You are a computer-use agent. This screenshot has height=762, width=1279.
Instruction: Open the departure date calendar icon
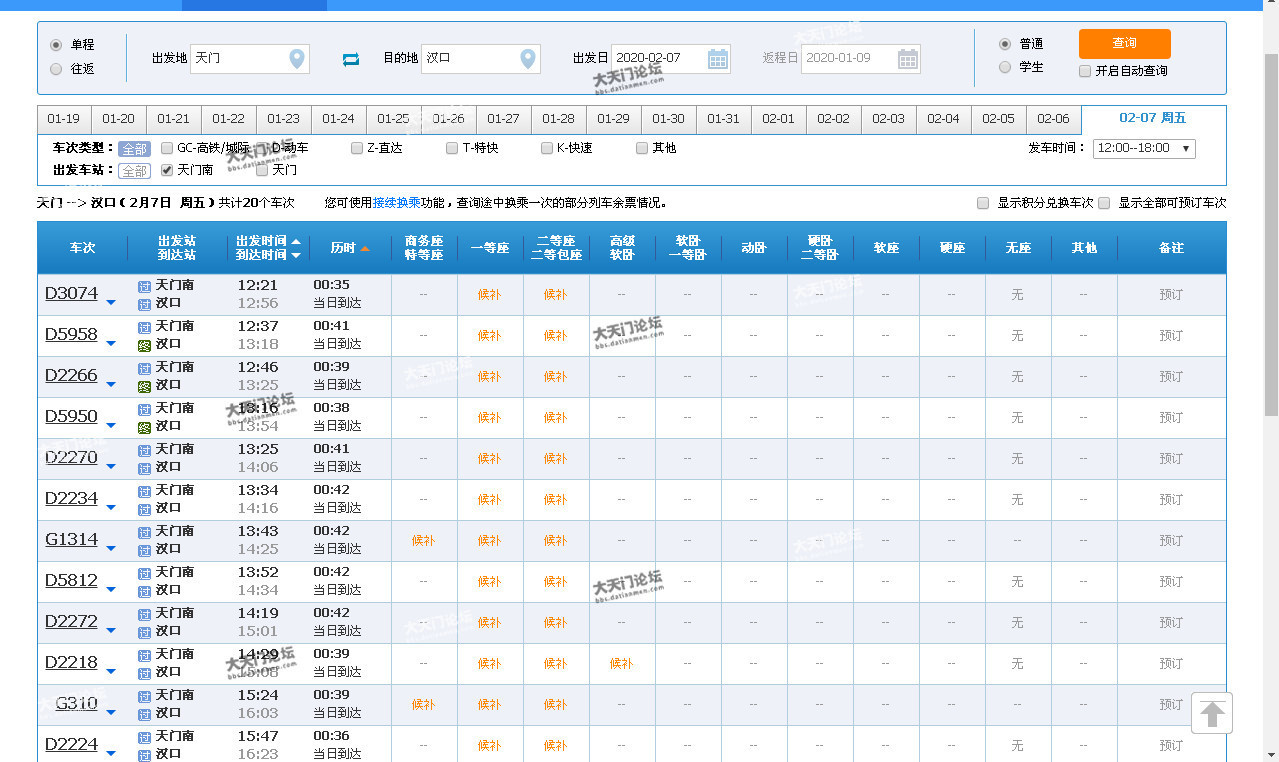(718, 59)
